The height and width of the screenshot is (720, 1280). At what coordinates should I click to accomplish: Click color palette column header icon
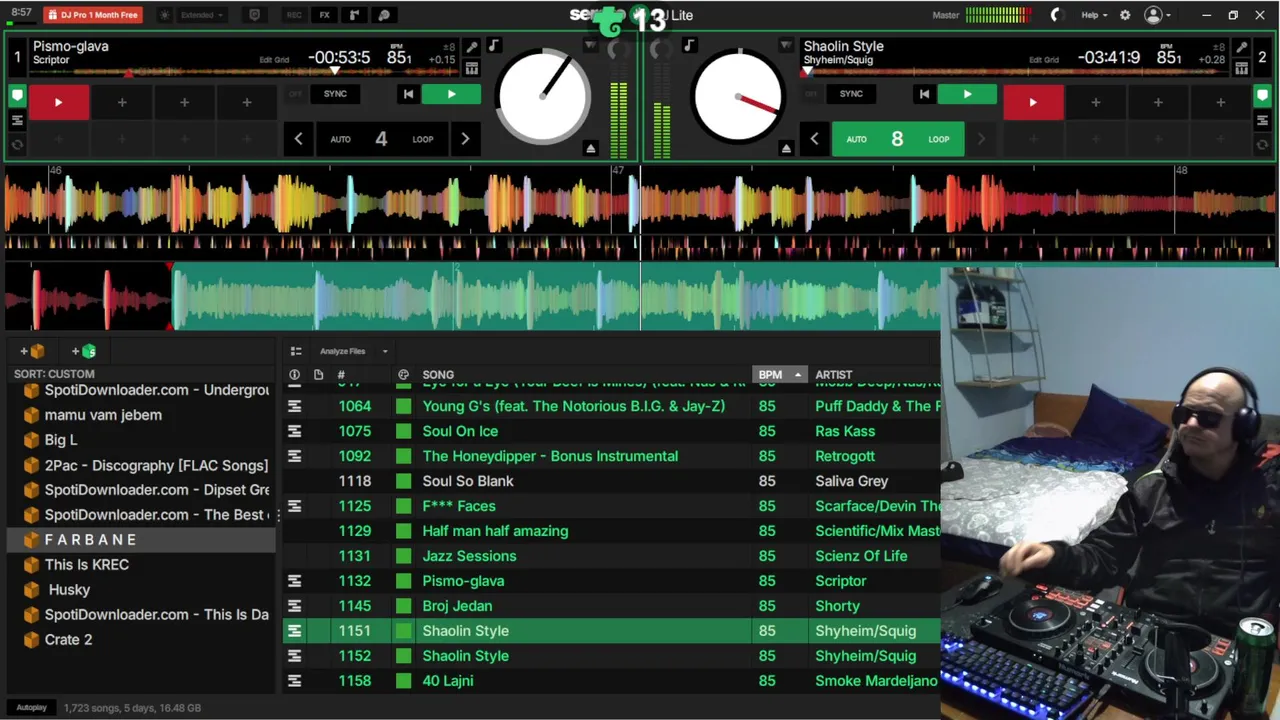point(403,375)
